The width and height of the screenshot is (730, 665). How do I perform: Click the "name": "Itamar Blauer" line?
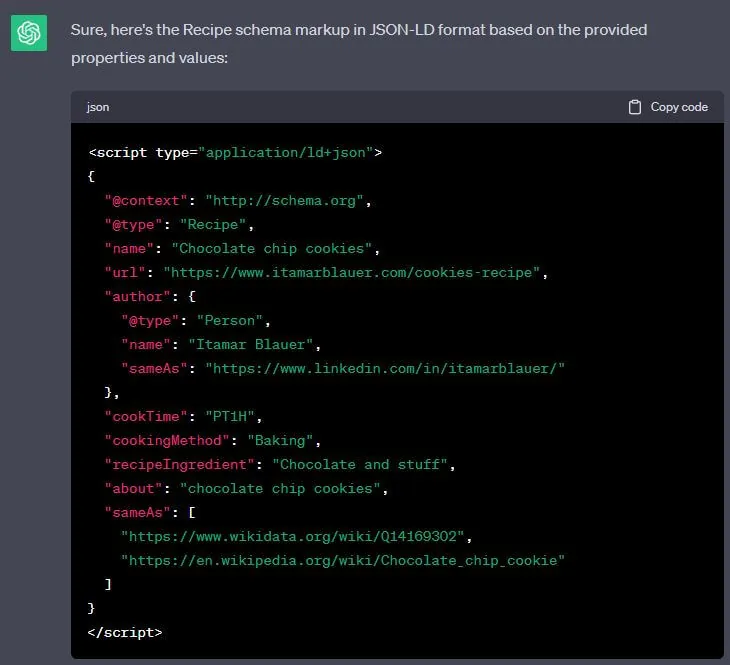click(x=221, y=345)
